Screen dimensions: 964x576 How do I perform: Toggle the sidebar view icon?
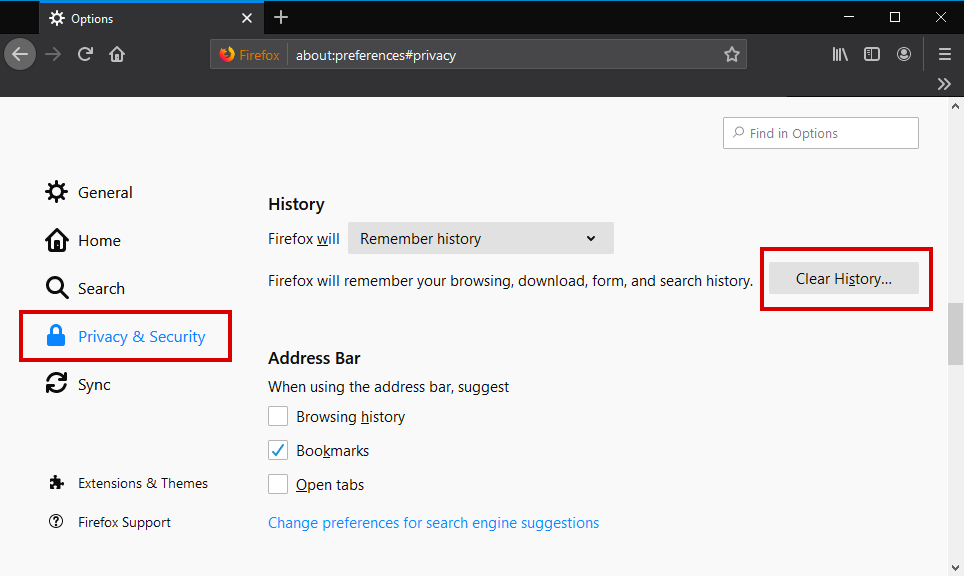(872, 55)
